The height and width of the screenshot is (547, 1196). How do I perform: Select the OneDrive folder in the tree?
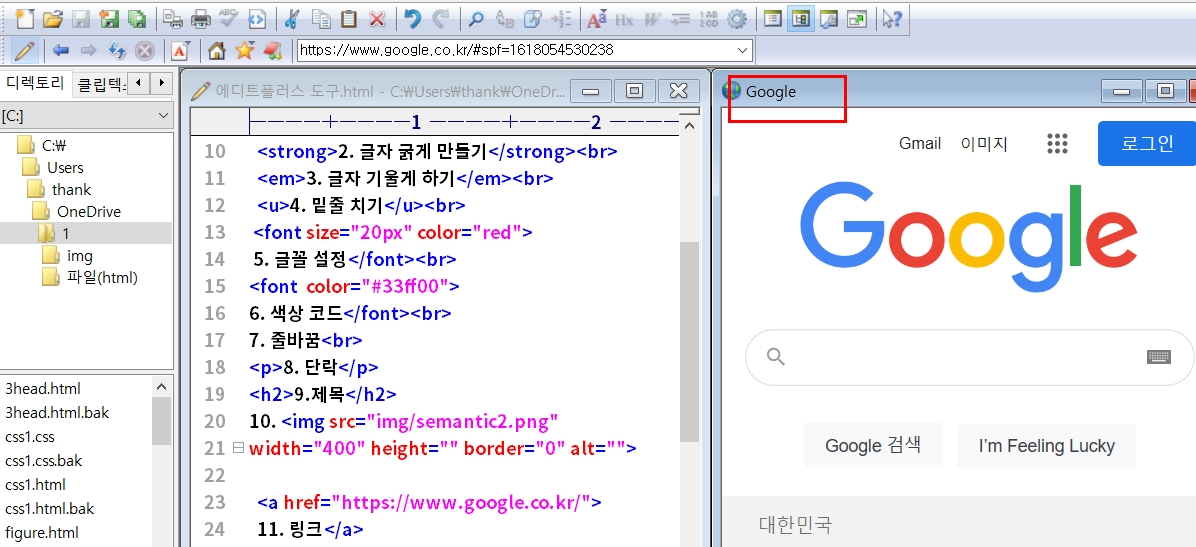[77, 211]
